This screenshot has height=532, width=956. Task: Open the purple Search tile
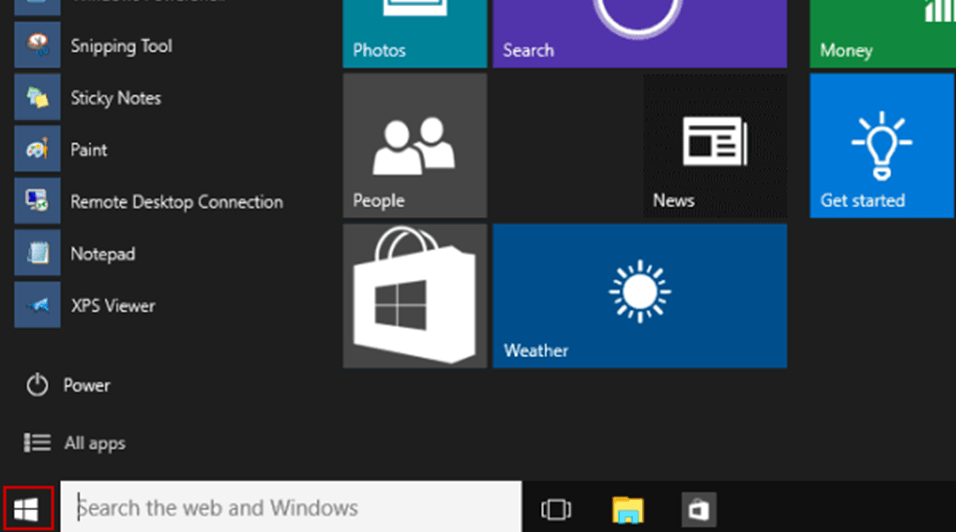tap(639, 33)
